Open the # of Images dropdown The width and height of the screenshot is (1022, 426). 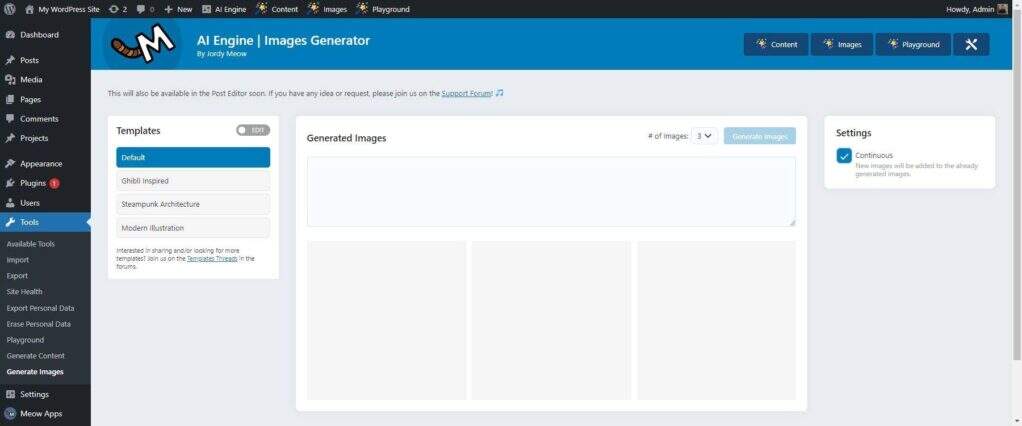pos(705,136)
